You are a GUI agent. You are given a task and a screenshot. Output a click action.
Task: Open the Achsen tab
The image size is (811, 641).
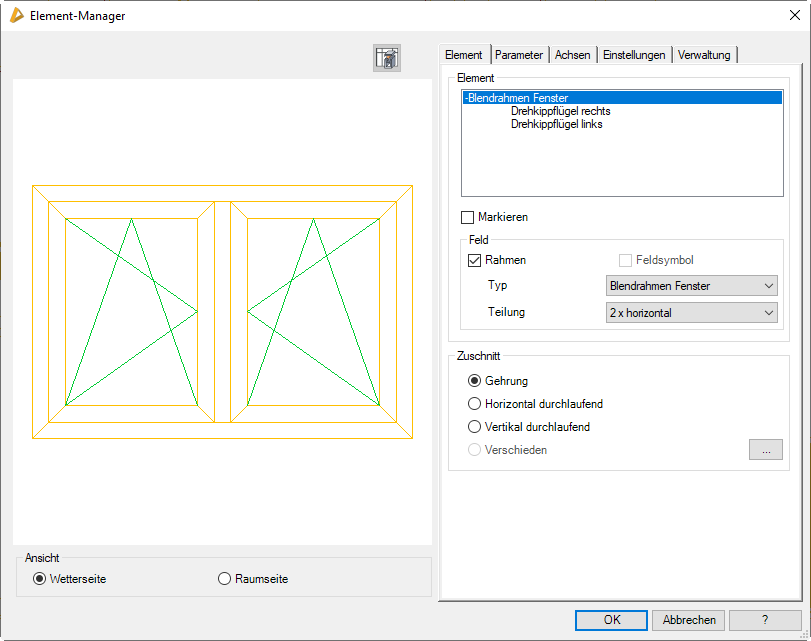[573, 55]
